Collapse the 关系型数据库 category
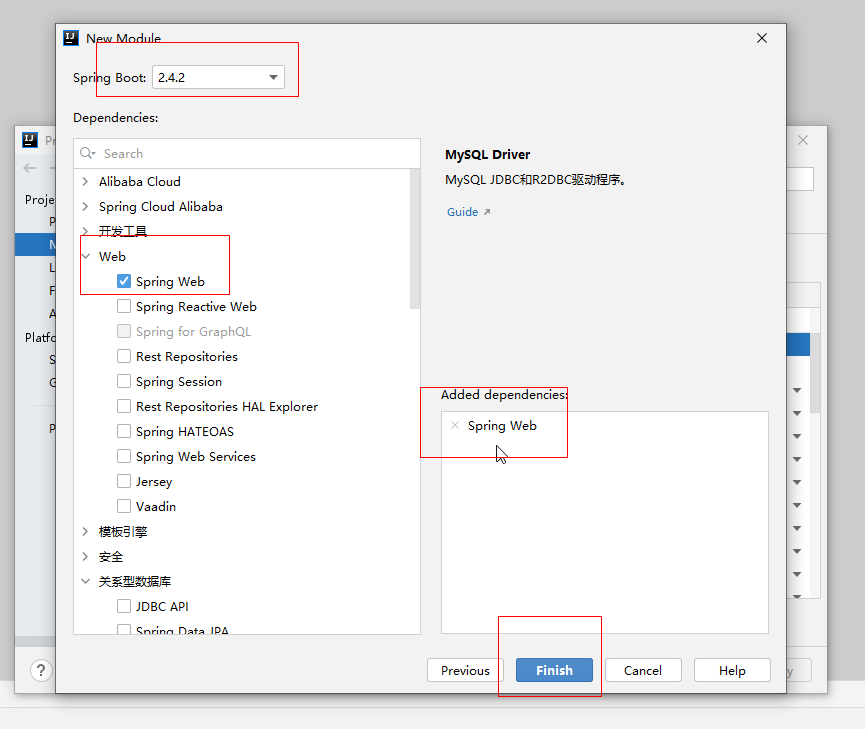 86,581
